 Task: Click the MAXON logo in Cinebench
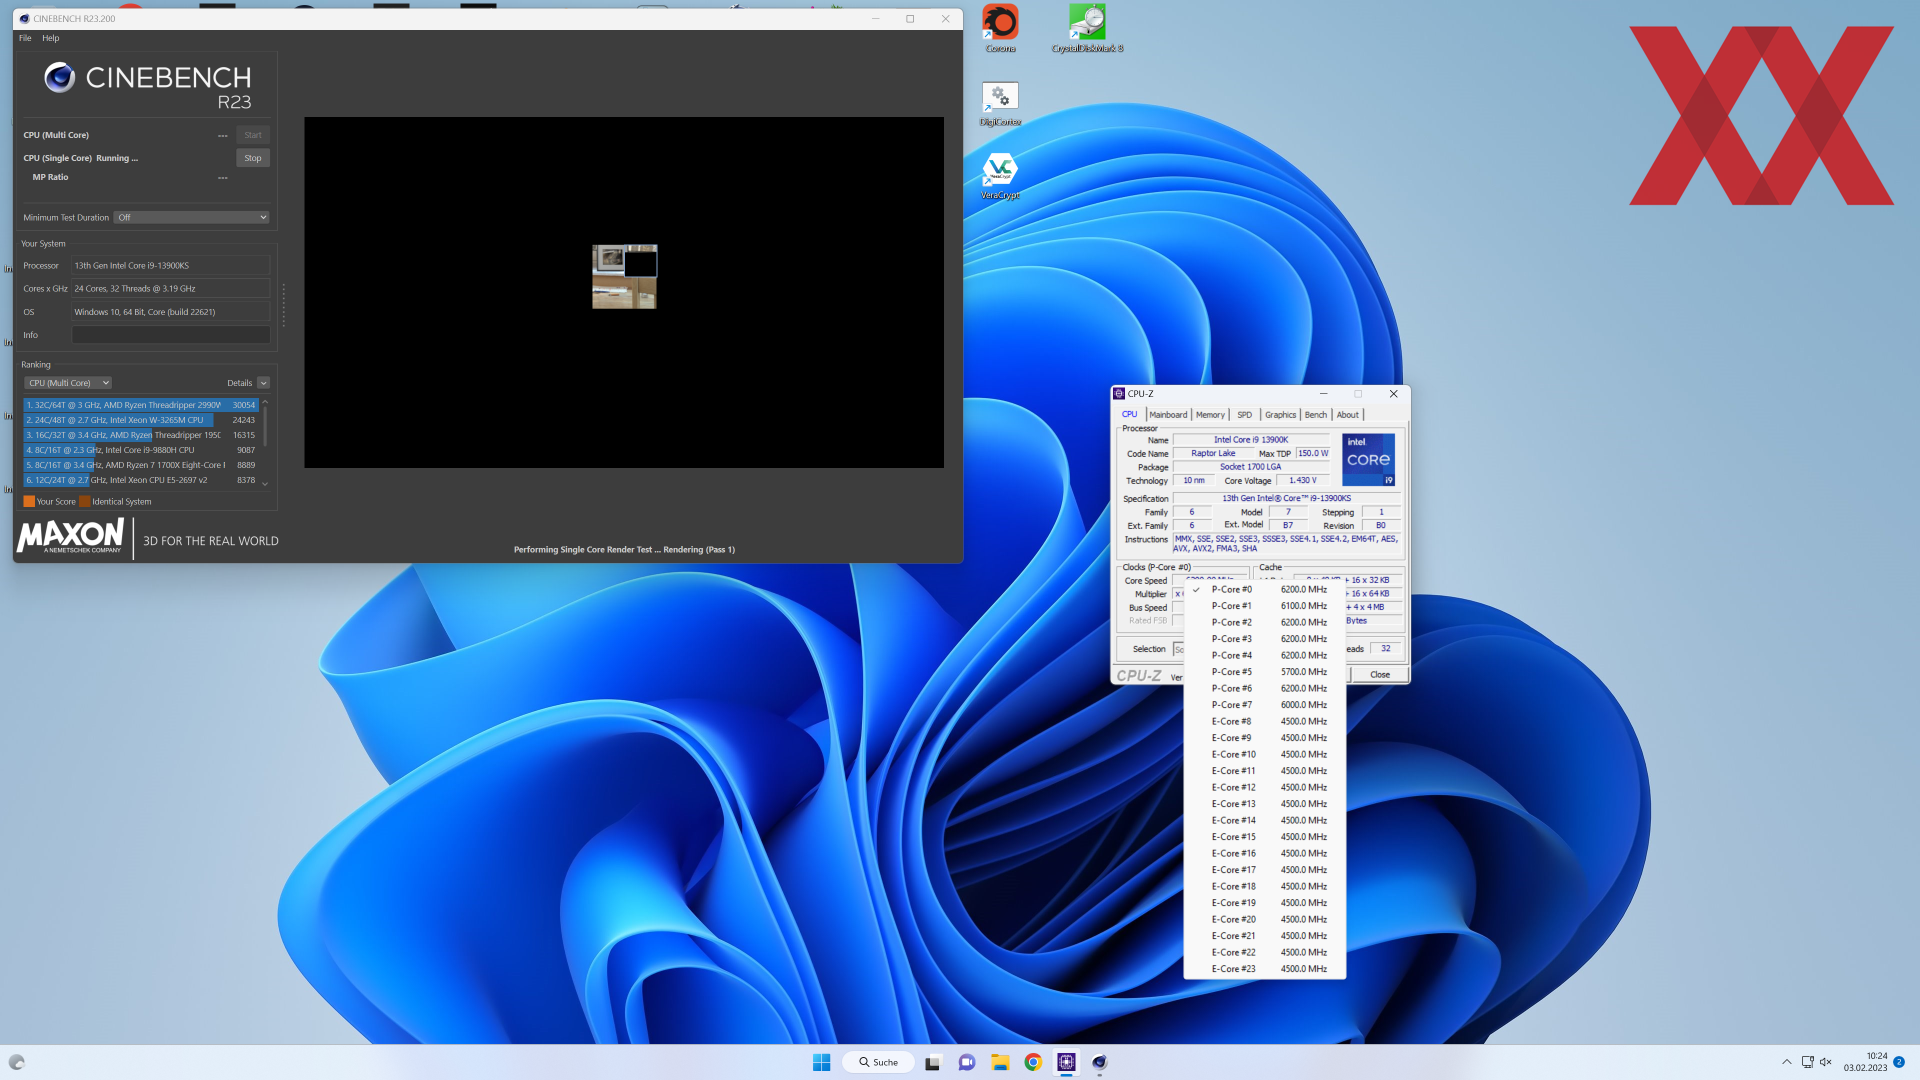[71, 536]
